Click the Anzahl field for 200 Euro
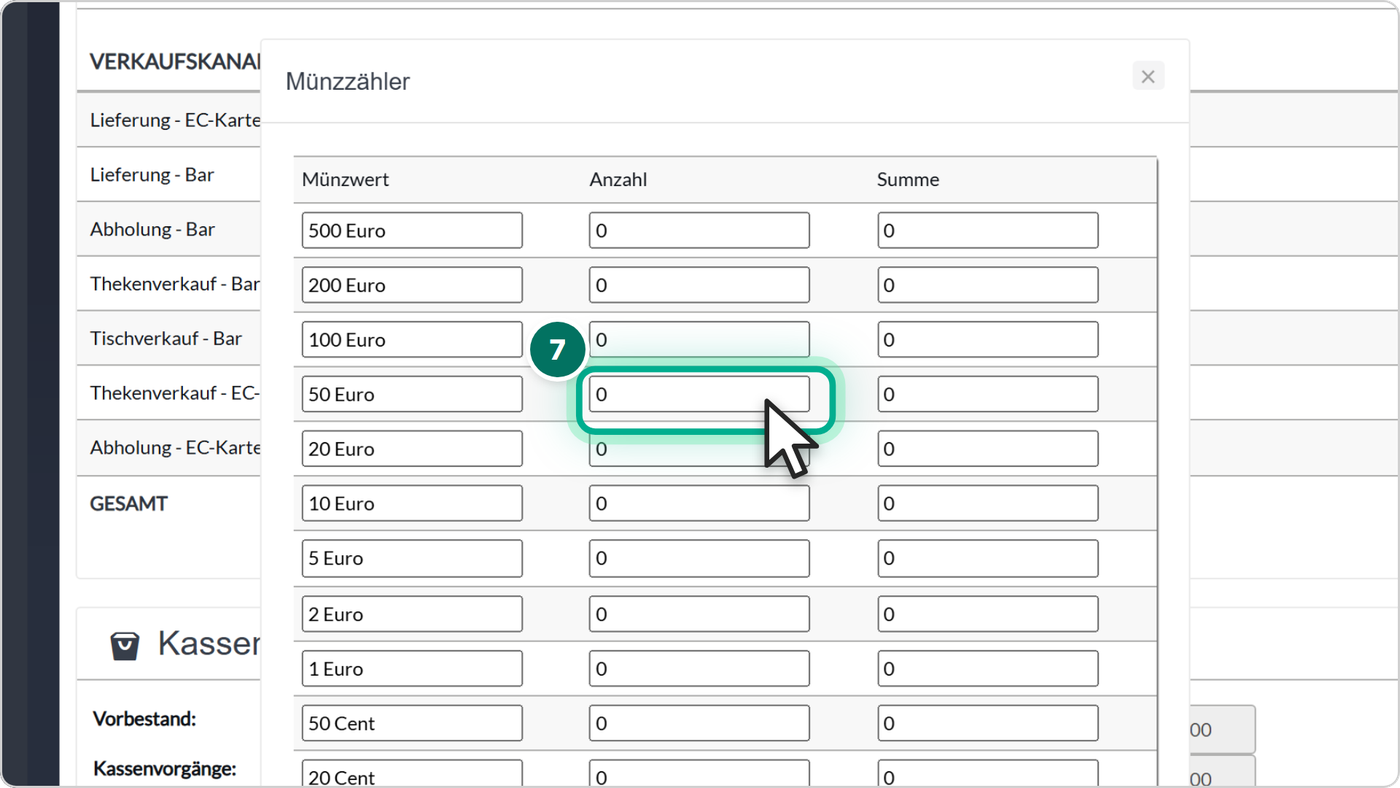1400x788 pixels. (x=699, y=285)
